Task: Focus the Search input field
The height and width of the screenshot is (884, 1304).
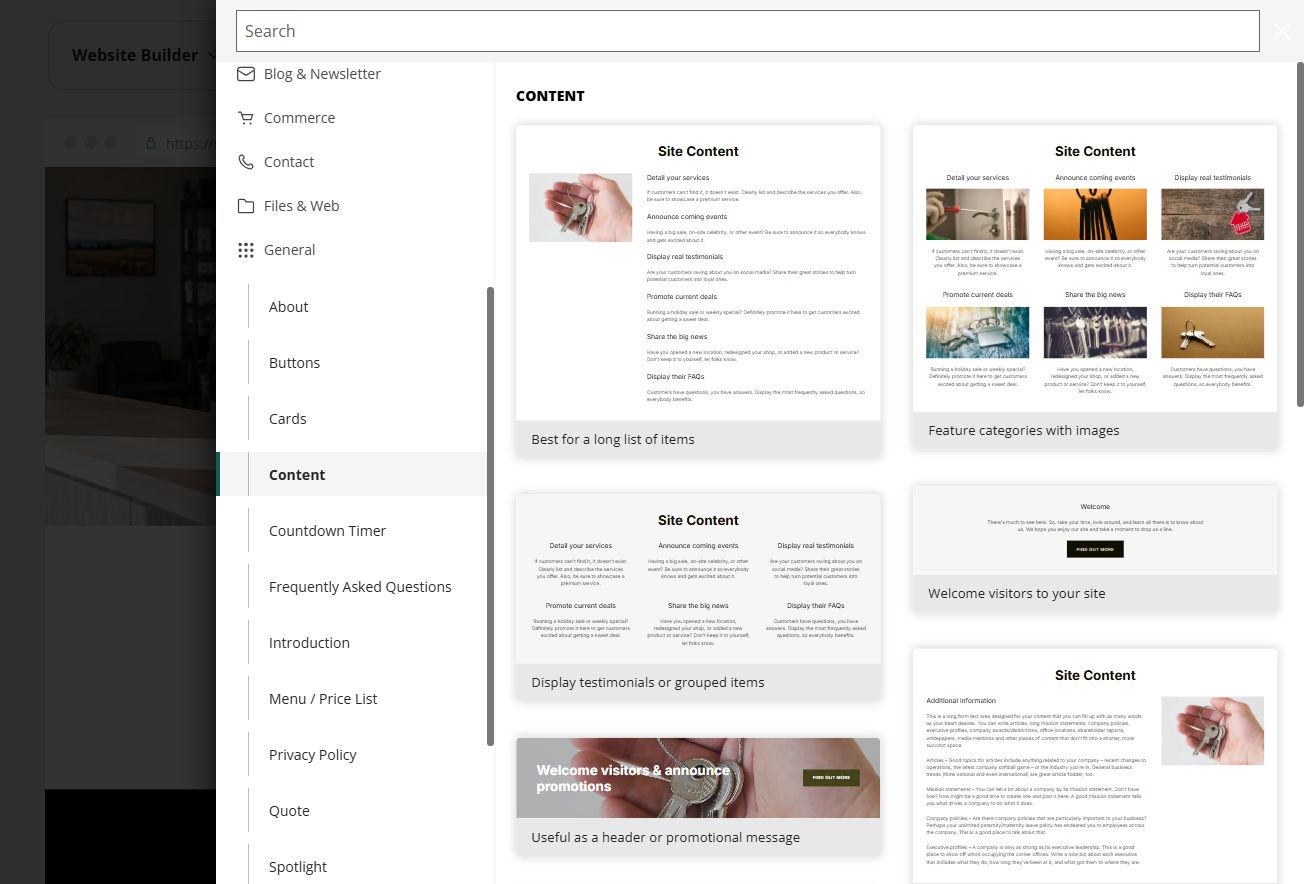Action: (x=747, y=31)
